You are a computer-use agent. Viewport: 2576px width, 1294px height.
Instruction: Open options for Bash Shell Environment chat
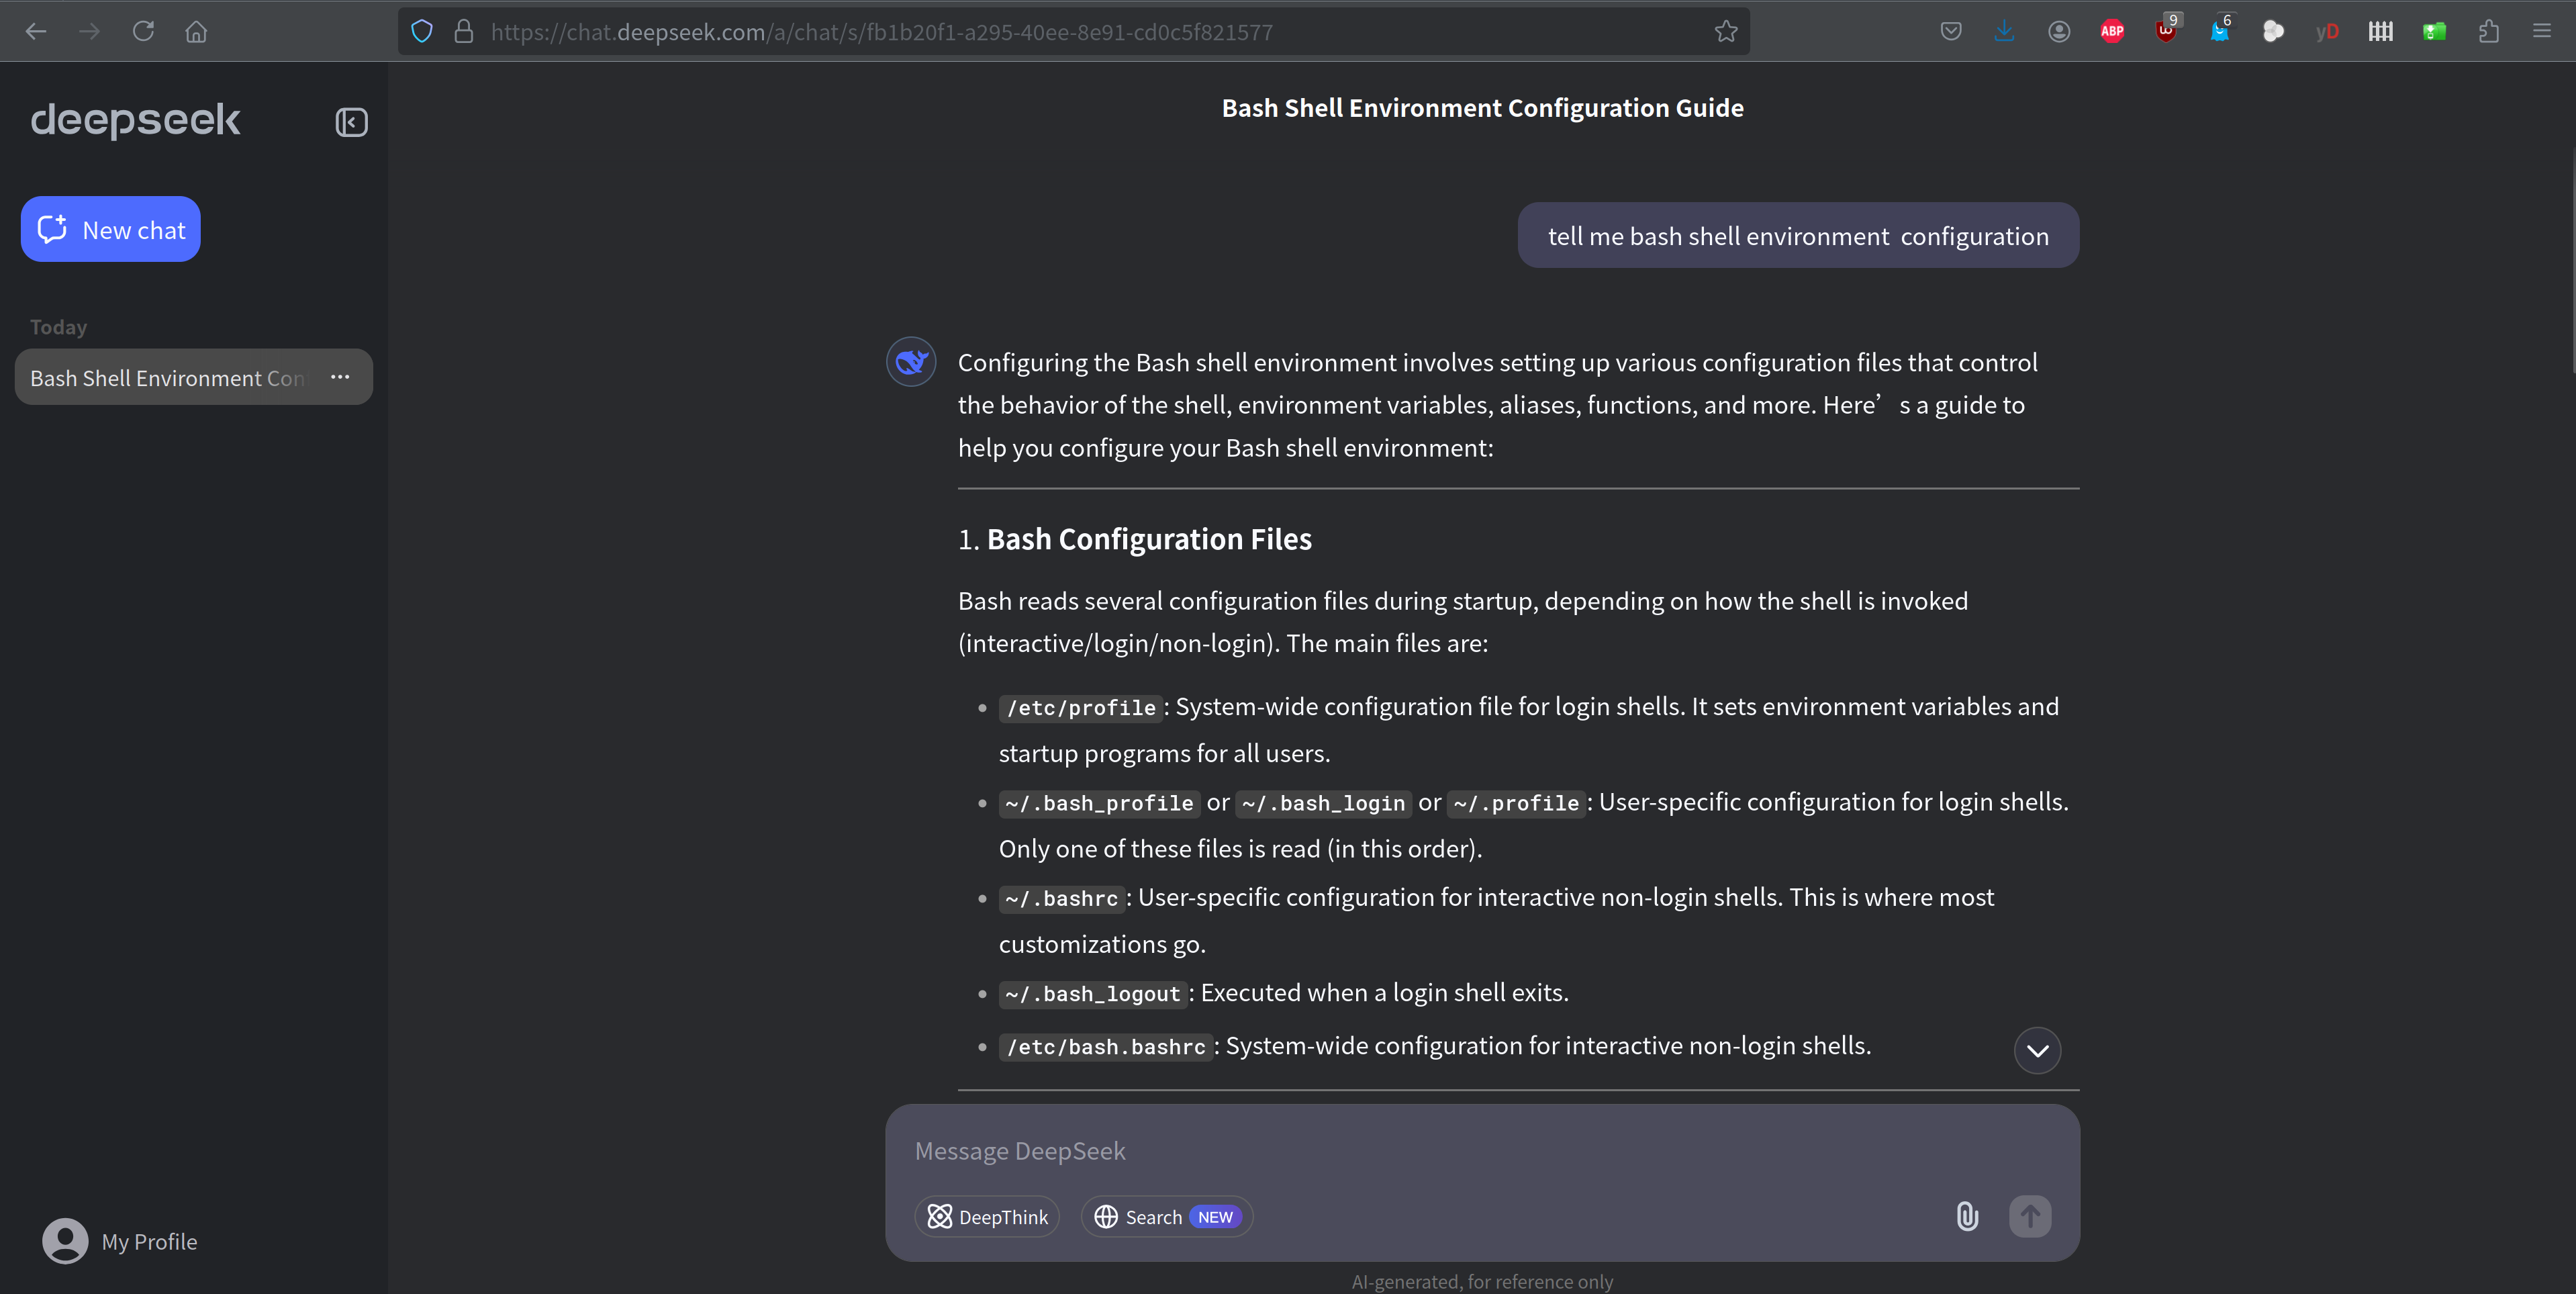click(x=340, y=377)
